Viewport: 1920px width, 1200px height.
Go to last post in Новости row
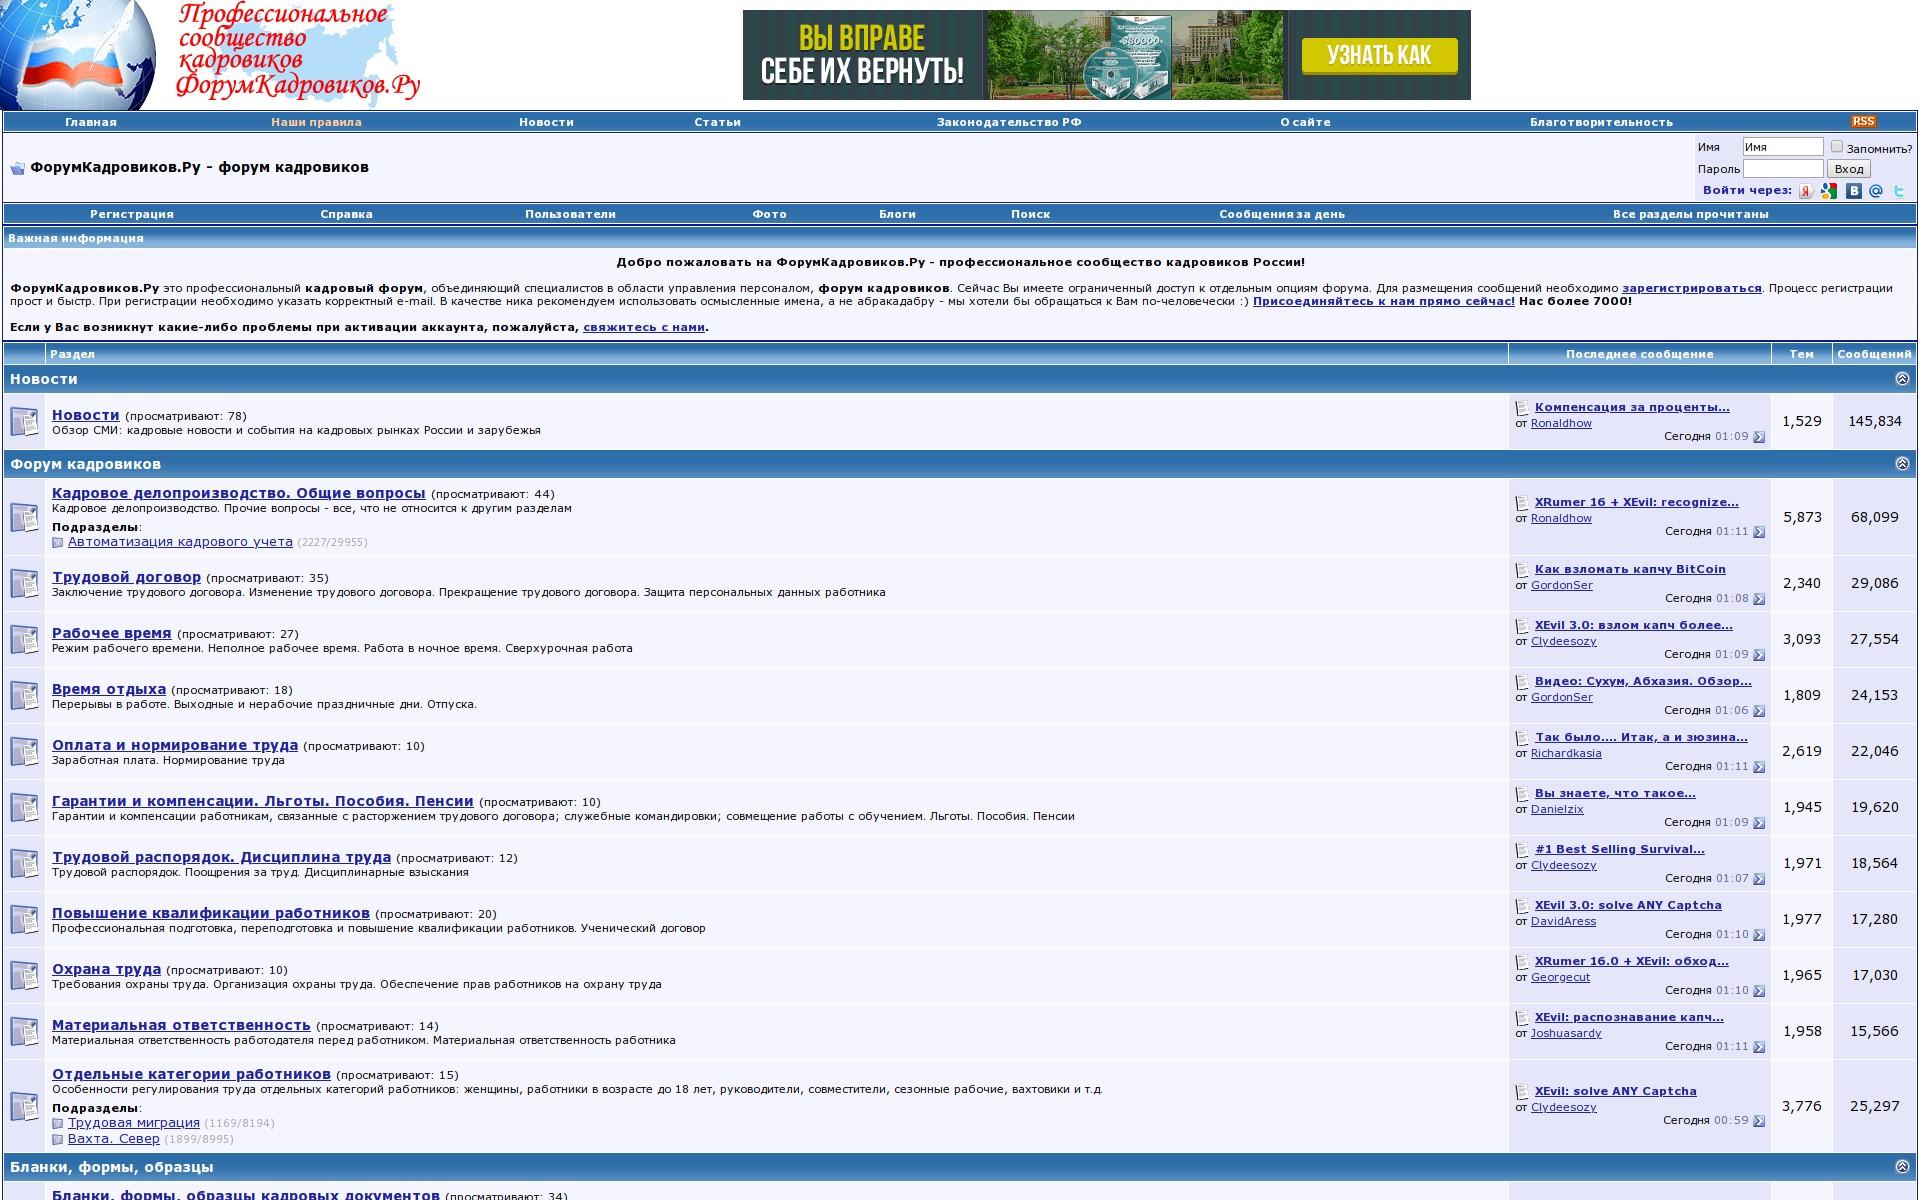1759,437
